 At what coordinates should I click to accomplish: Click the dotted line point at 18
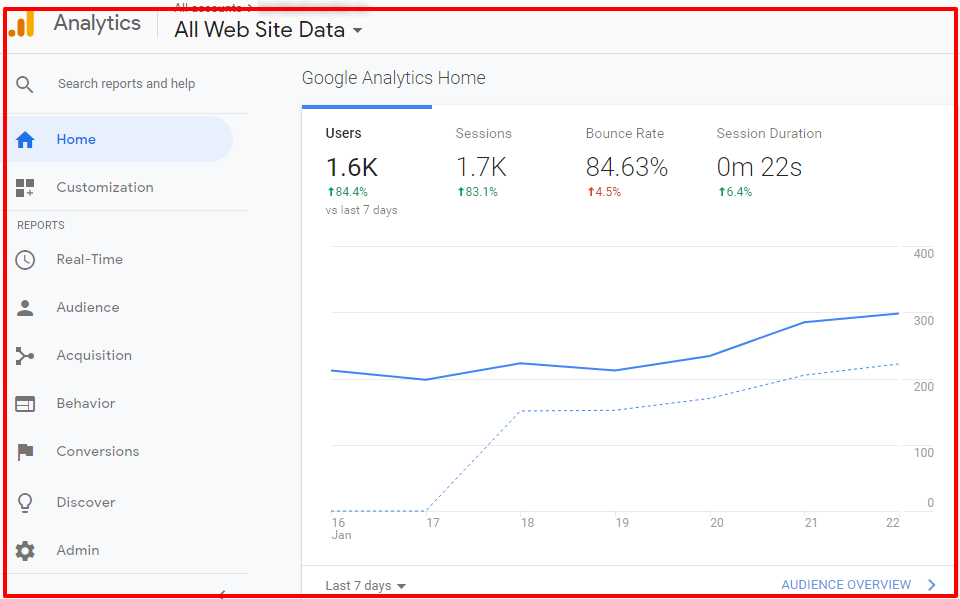(x=520, y=411)
